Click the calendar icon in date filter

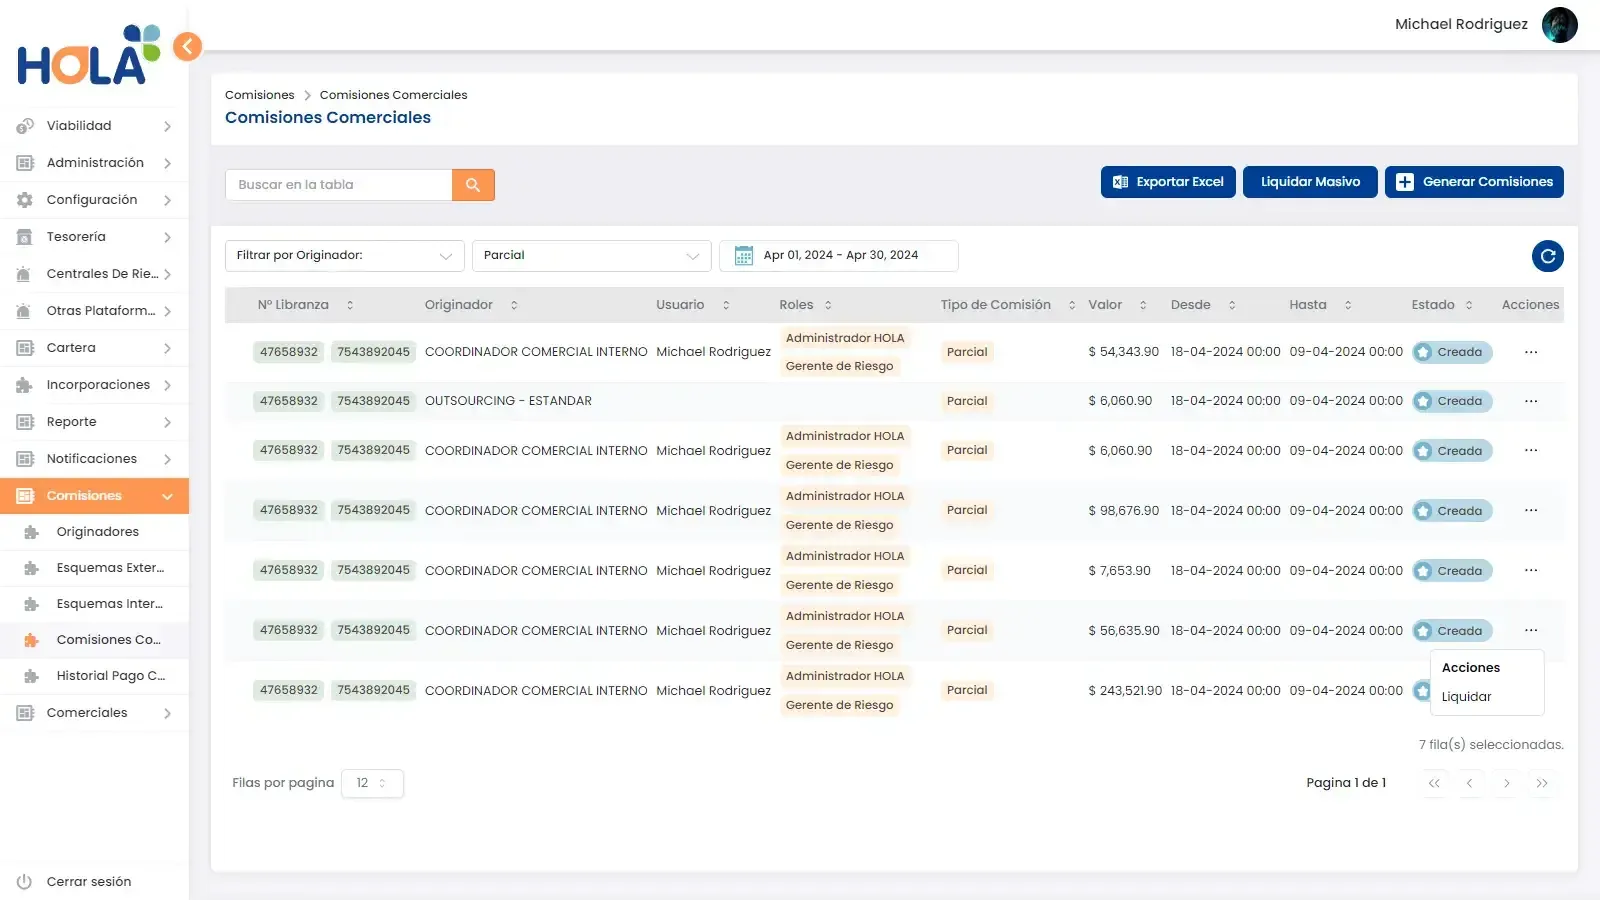tap(744, 256)
